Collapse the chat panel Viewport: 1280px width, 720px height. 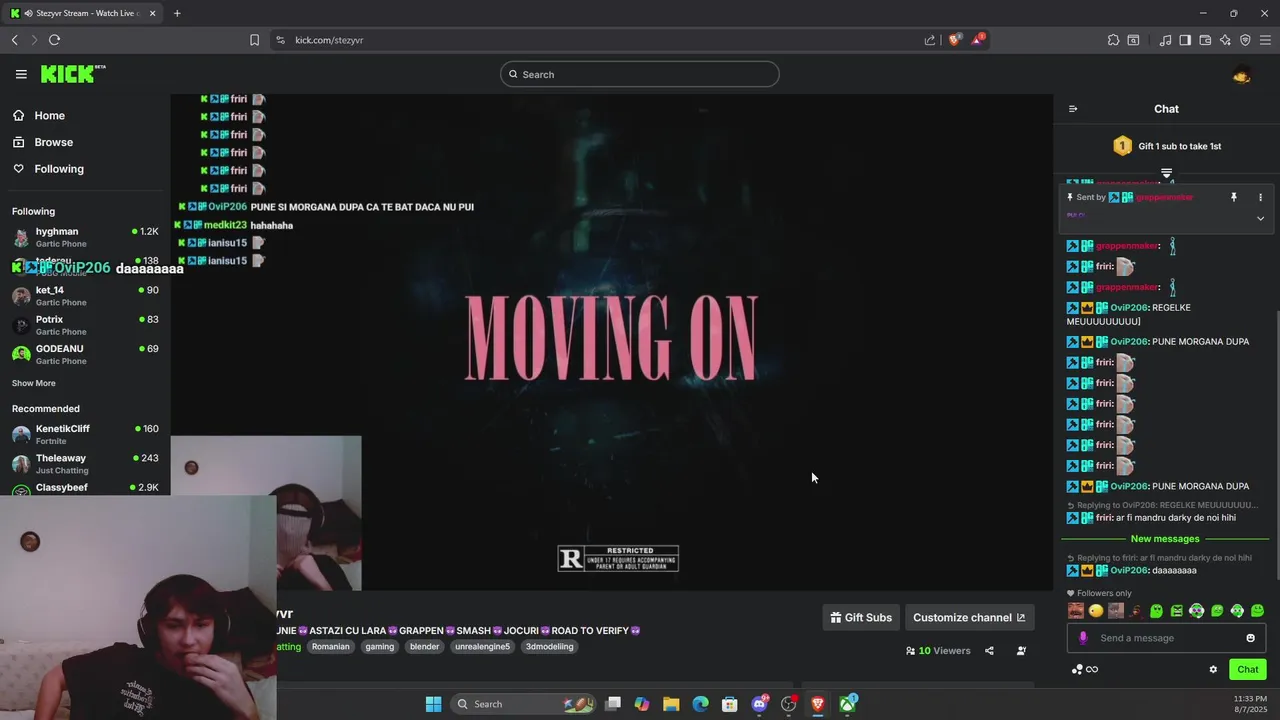[1073, 109]
